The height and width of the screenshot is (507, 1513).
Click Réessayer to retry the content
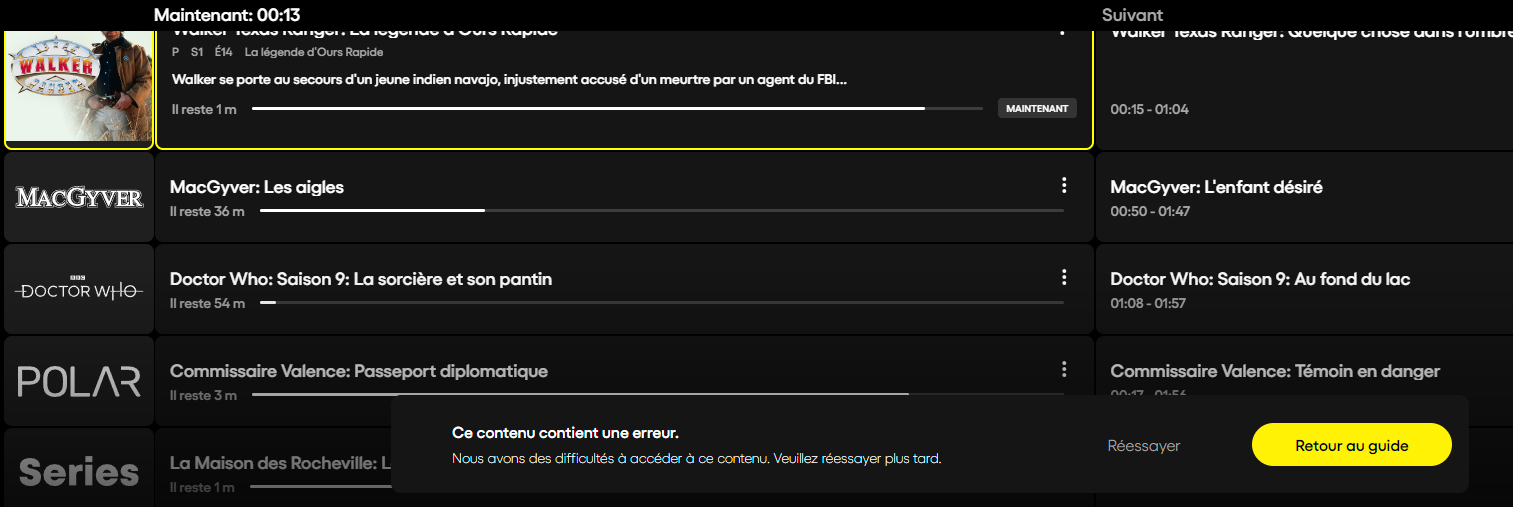pos(1144,446)
